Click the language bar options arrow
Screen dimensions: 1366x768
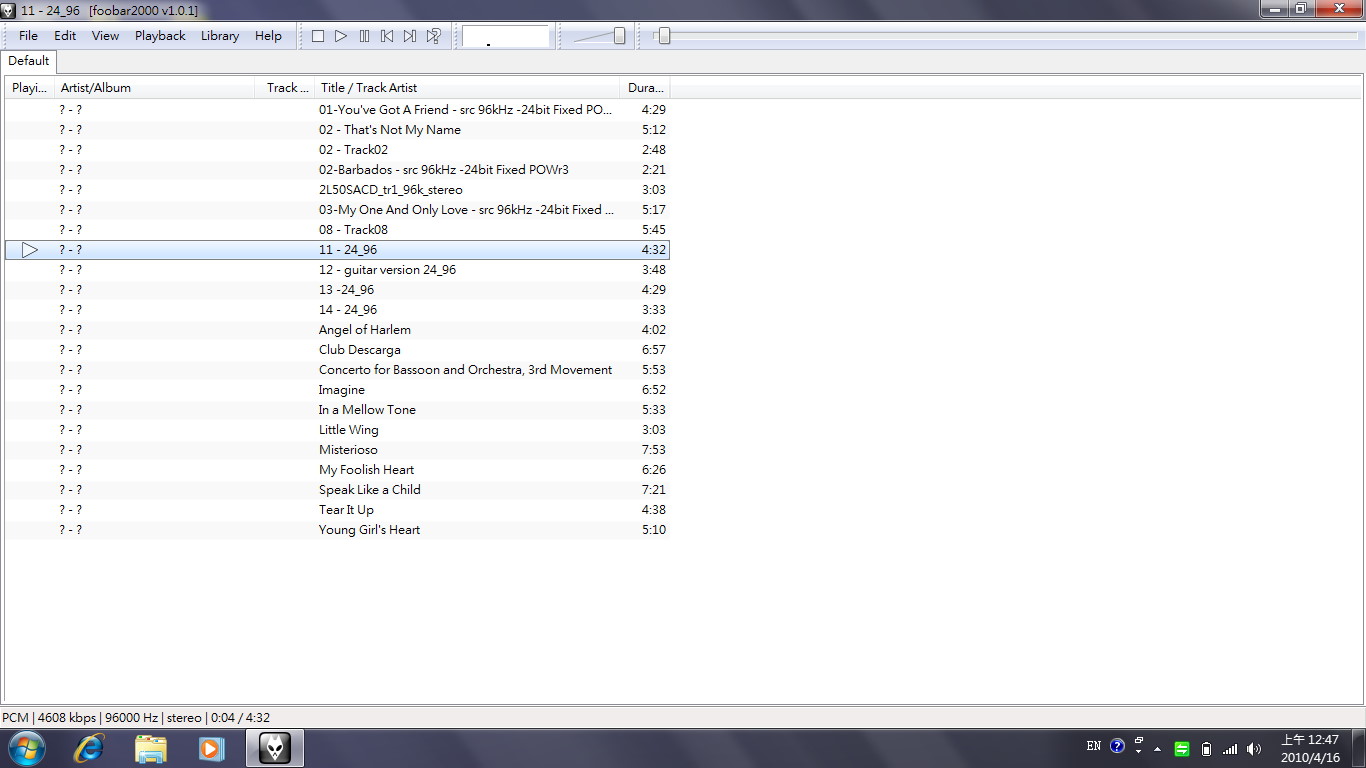pyautogui.click(x=1139, y=751)
